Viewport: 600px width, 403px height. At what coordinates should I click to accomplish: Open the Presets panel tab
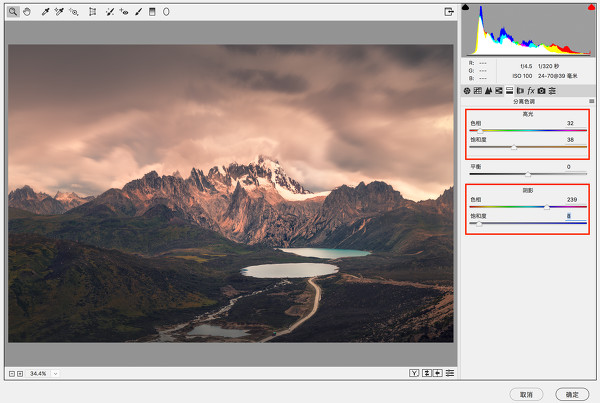point(552,91)
